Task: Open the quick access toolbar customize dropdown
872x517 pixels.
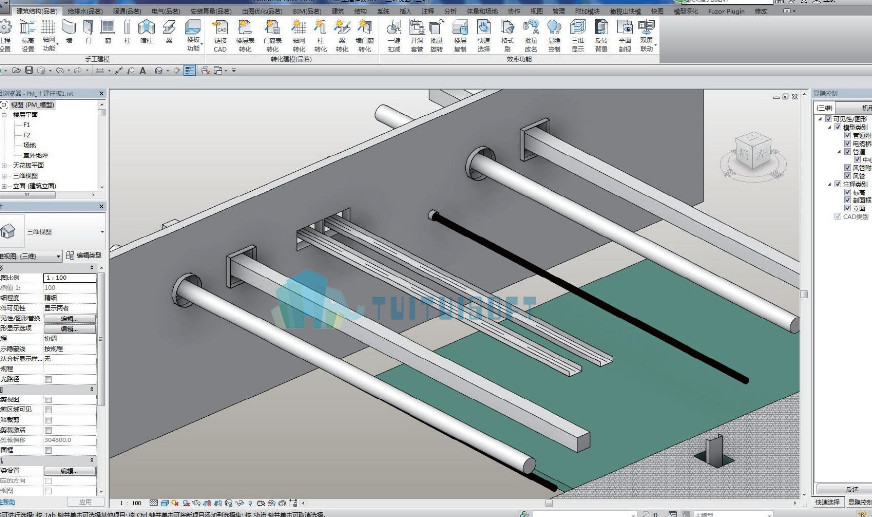Action: click(234, 71)
